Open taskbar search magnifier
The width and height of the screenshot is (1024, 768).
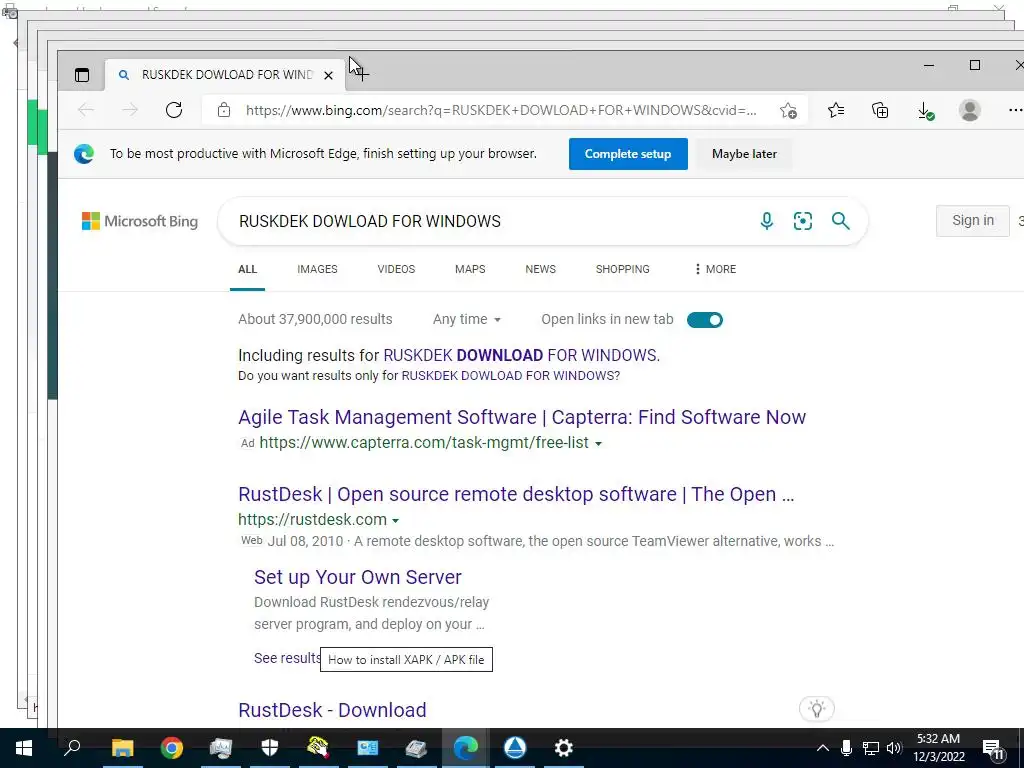72,748
